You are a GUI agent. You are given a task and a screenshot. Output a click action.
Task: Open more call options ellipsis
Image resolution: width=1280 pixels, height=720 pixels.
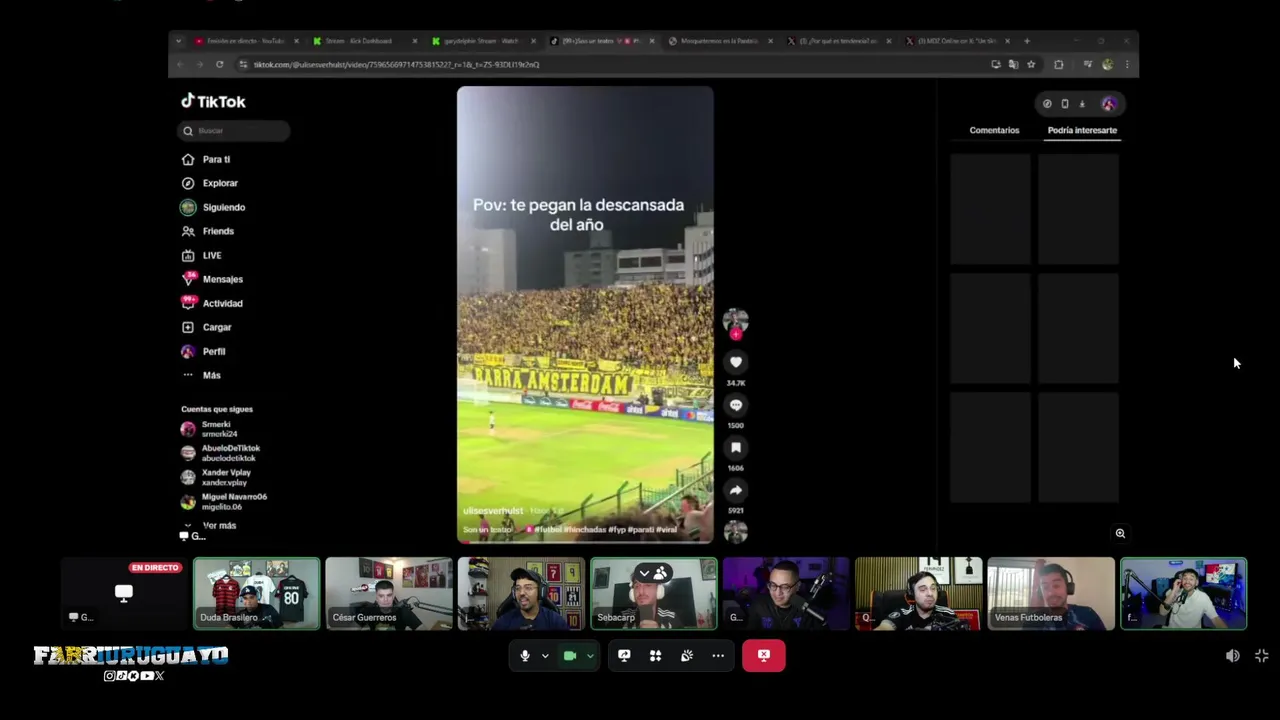pos(718,656)
